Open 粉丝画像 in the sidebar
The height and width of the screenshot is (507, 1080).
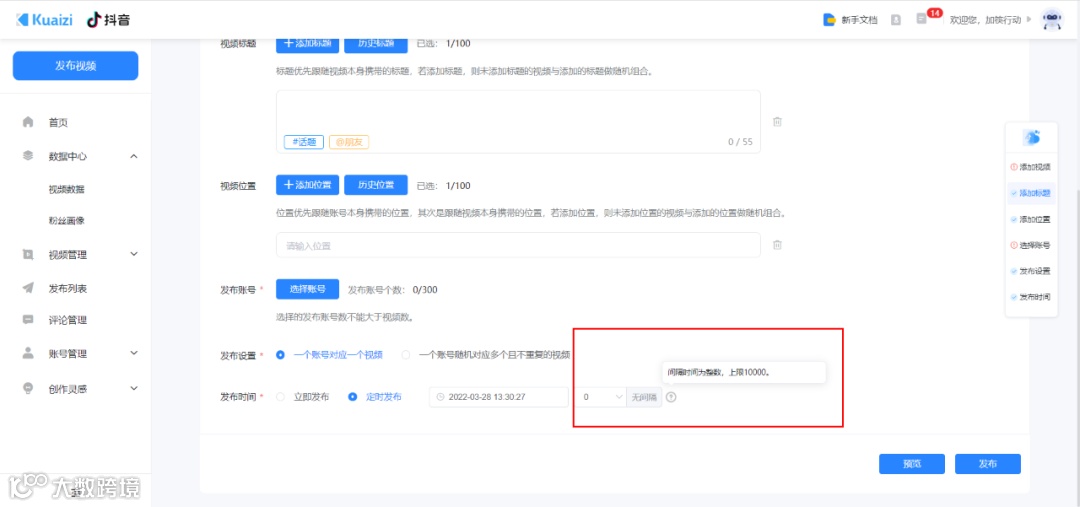(x=66, y=221)
